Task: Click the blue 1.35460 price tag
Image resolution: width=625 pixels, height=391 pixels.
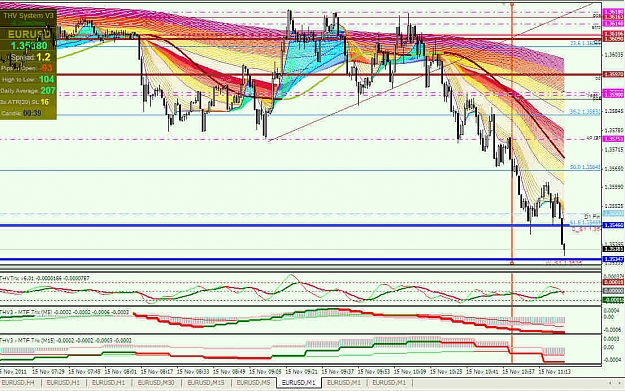Action: pyautogui.click(x=613, y=226)
